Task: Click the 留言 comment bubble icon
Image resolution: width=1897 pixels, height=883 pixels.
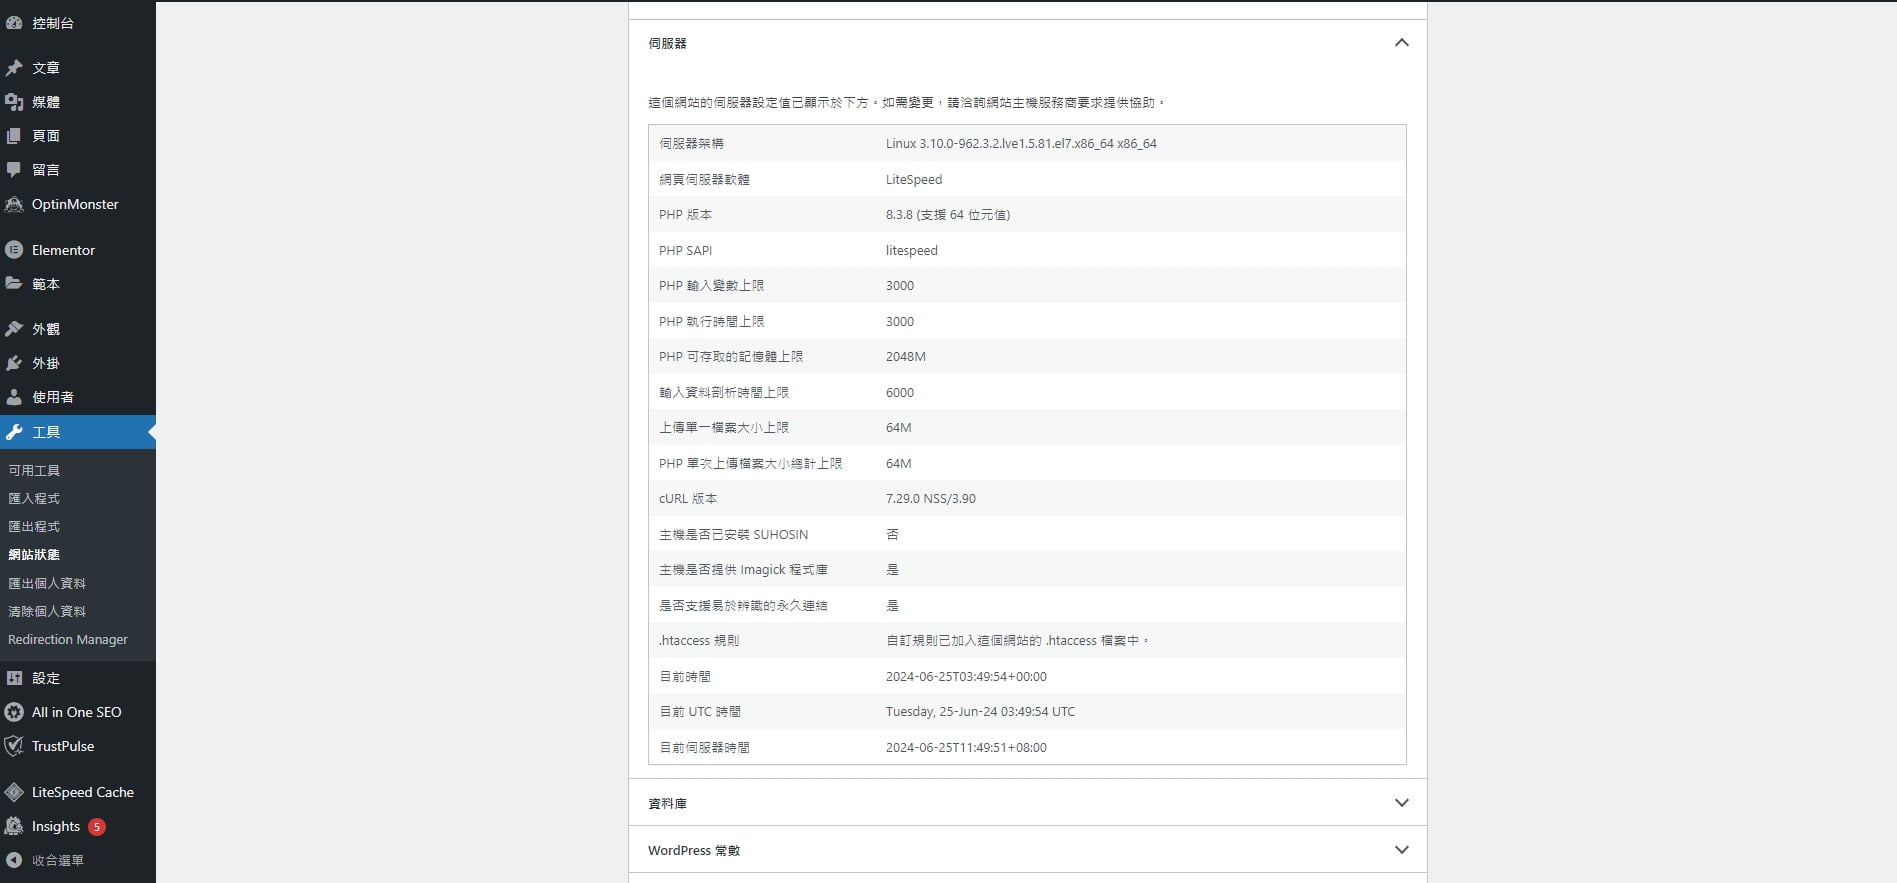Action: (14, 170)
